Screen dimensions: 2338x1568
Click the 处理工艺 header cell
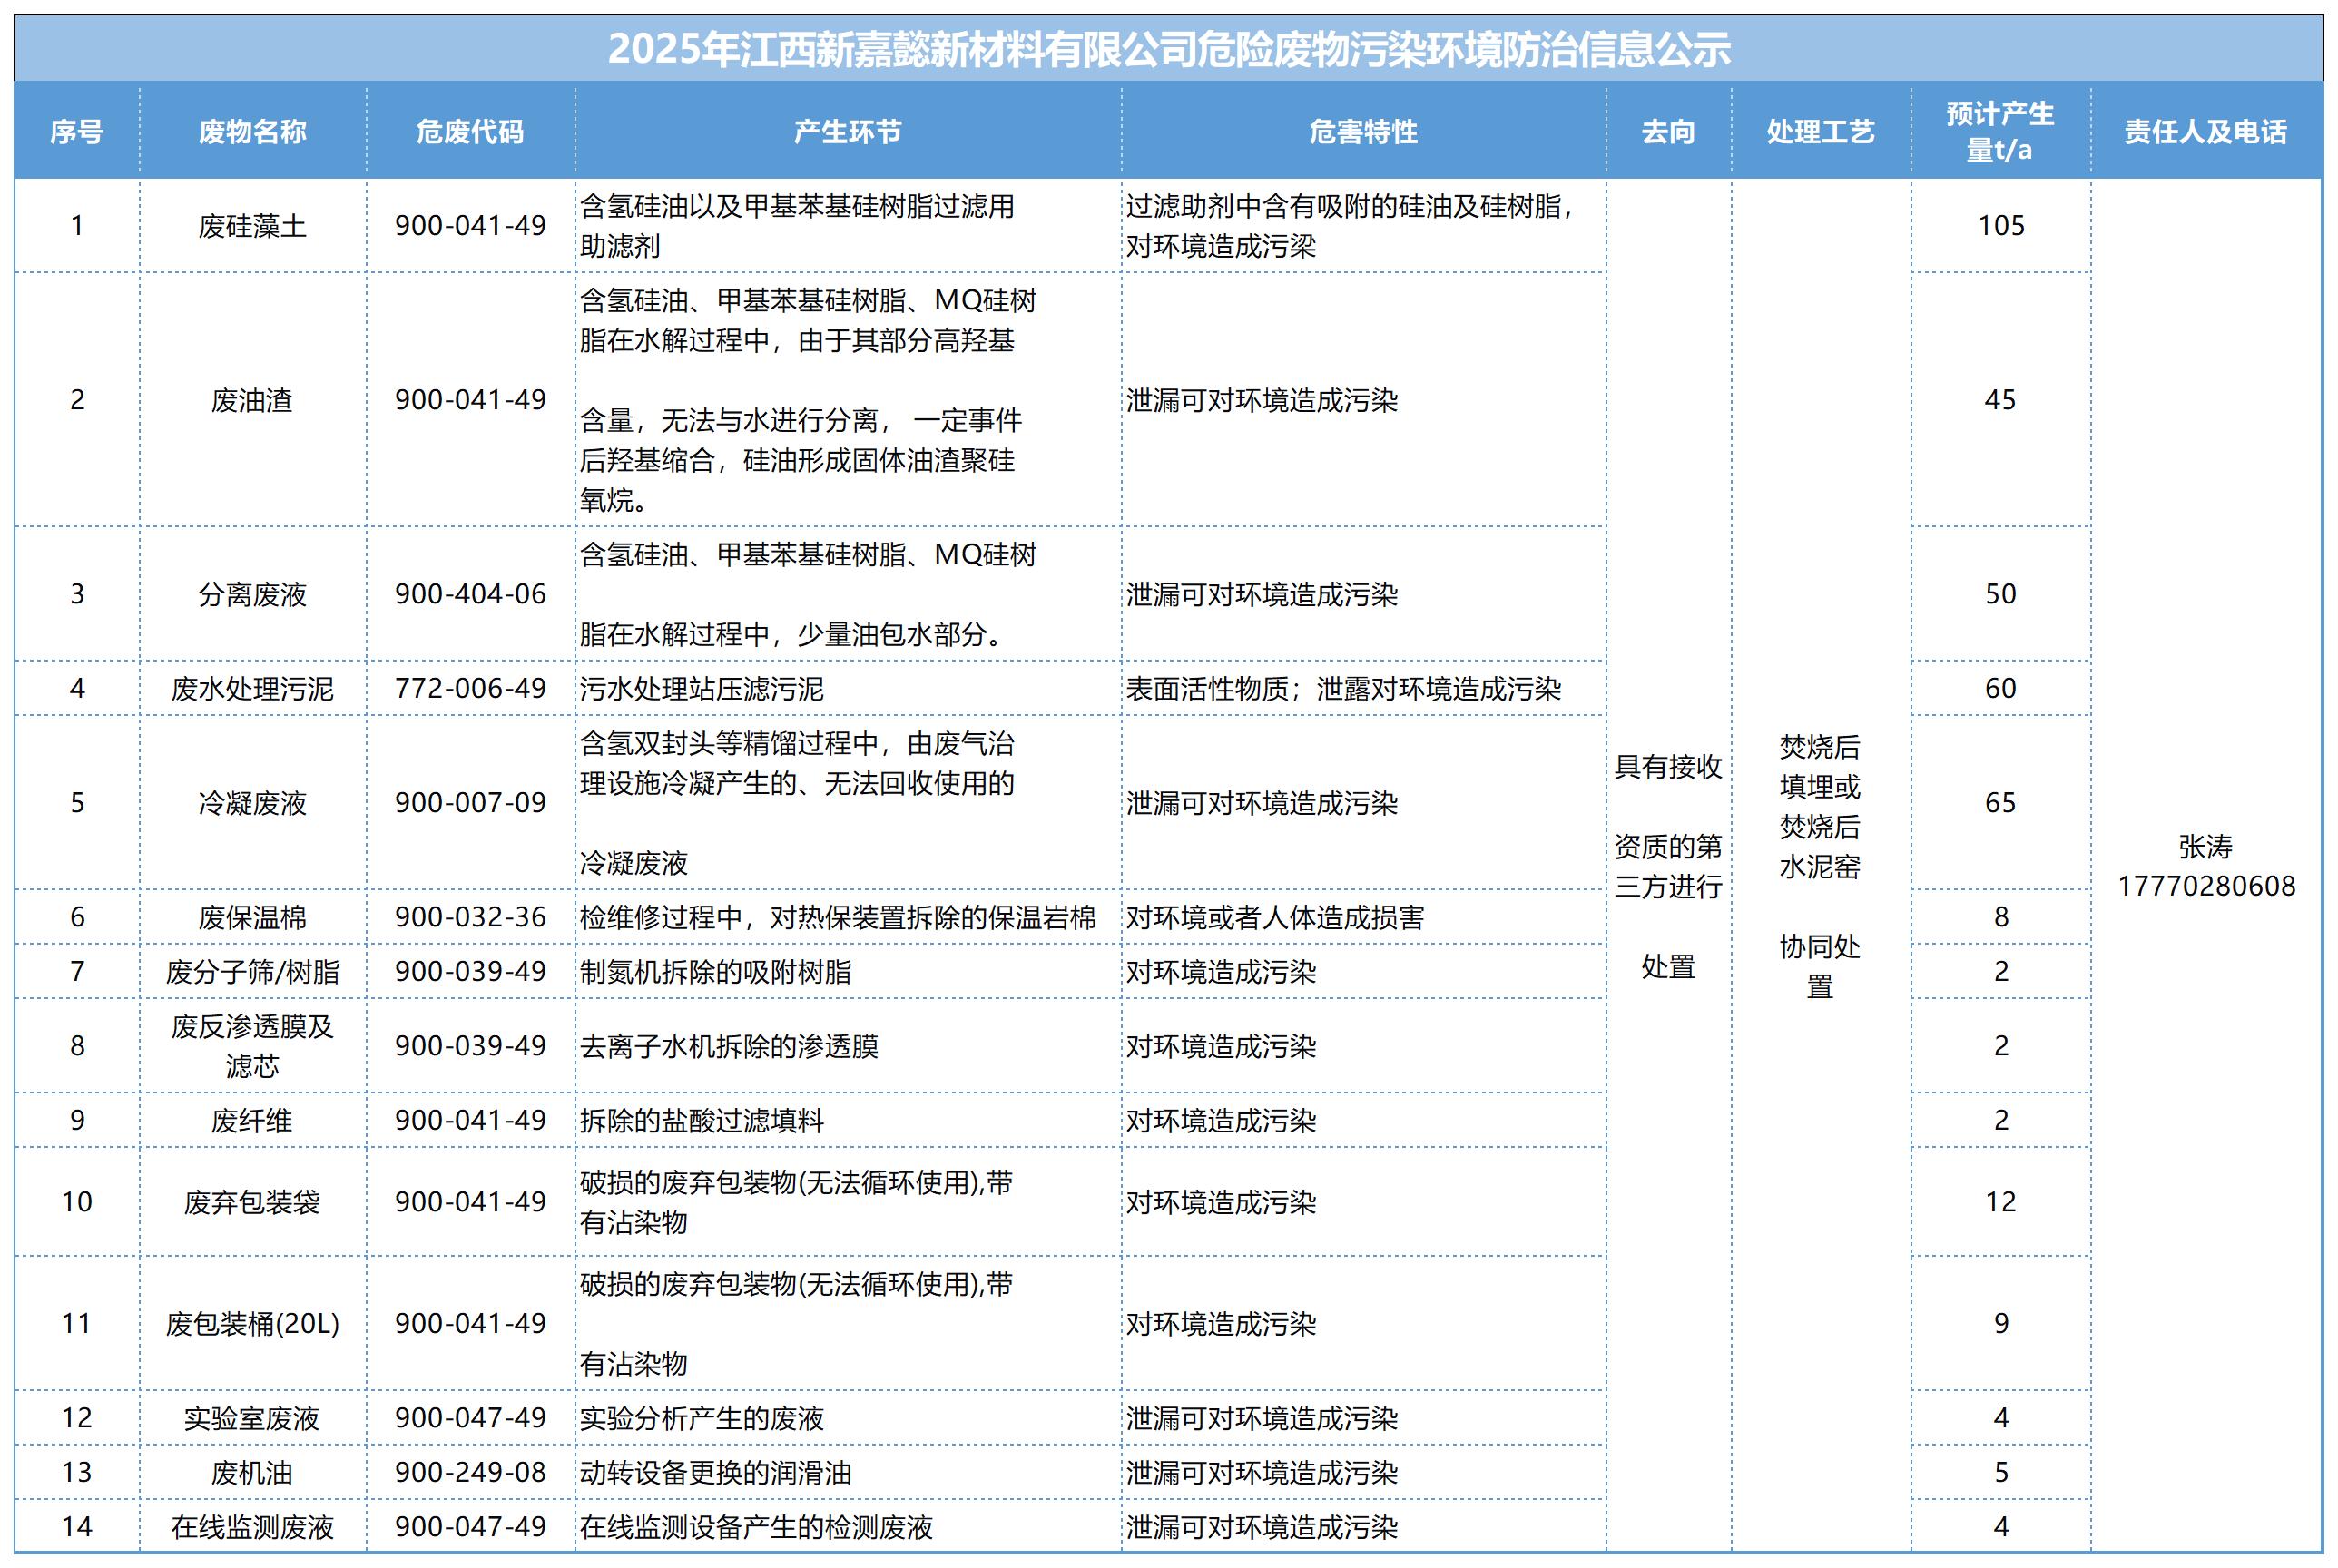(1820, 131)
